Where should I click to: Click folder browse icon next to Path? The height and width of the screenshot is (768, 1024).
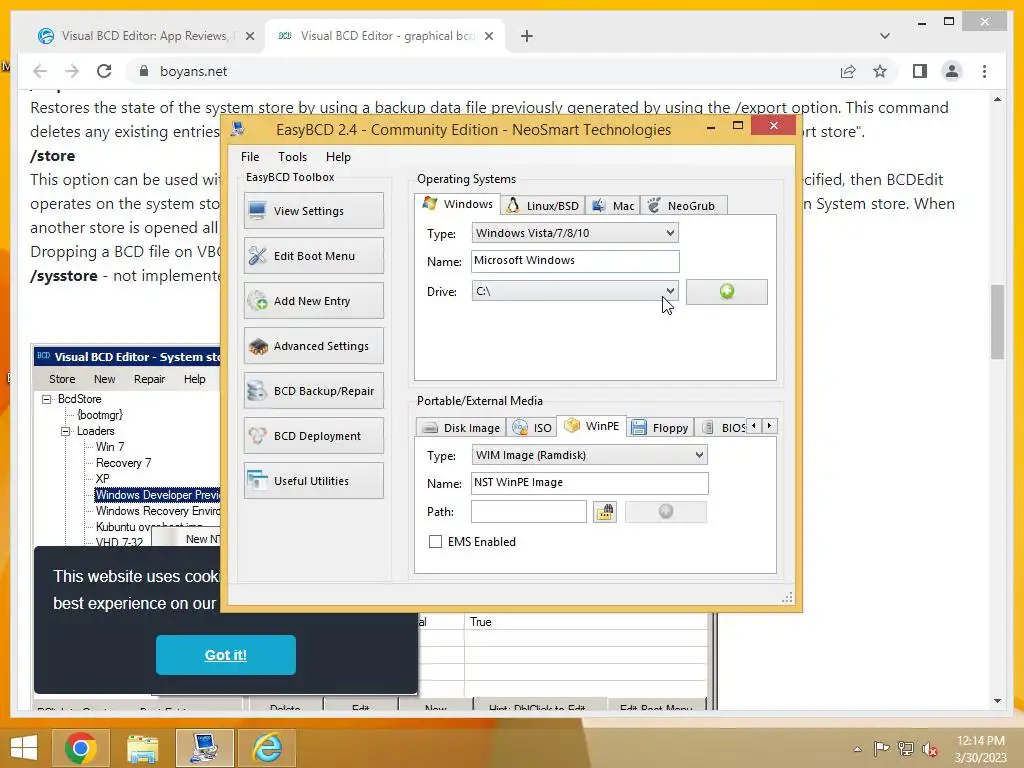click(x=605, y=512)
